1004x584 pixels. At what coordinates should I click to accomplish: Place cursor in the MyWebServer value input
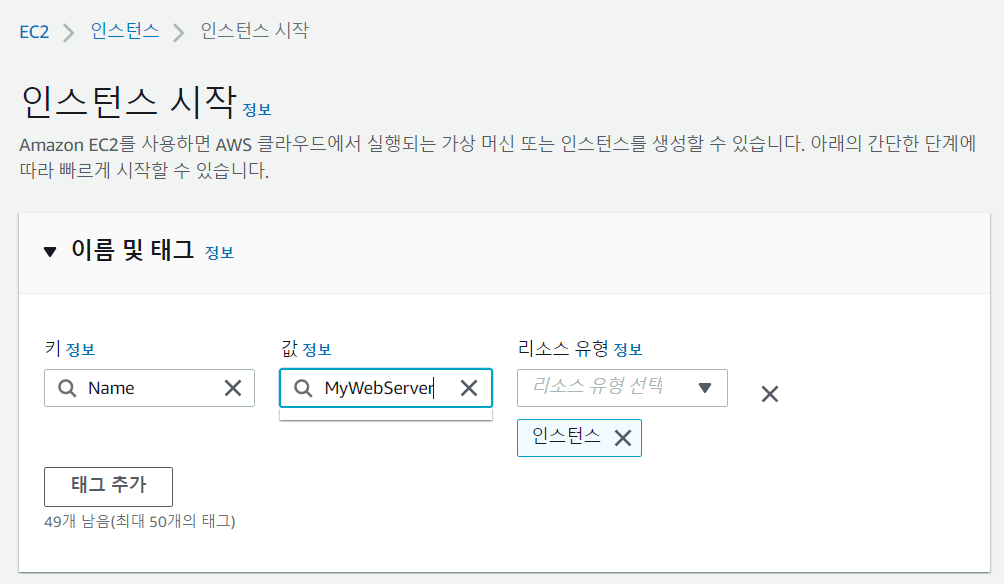pos(385,388)
